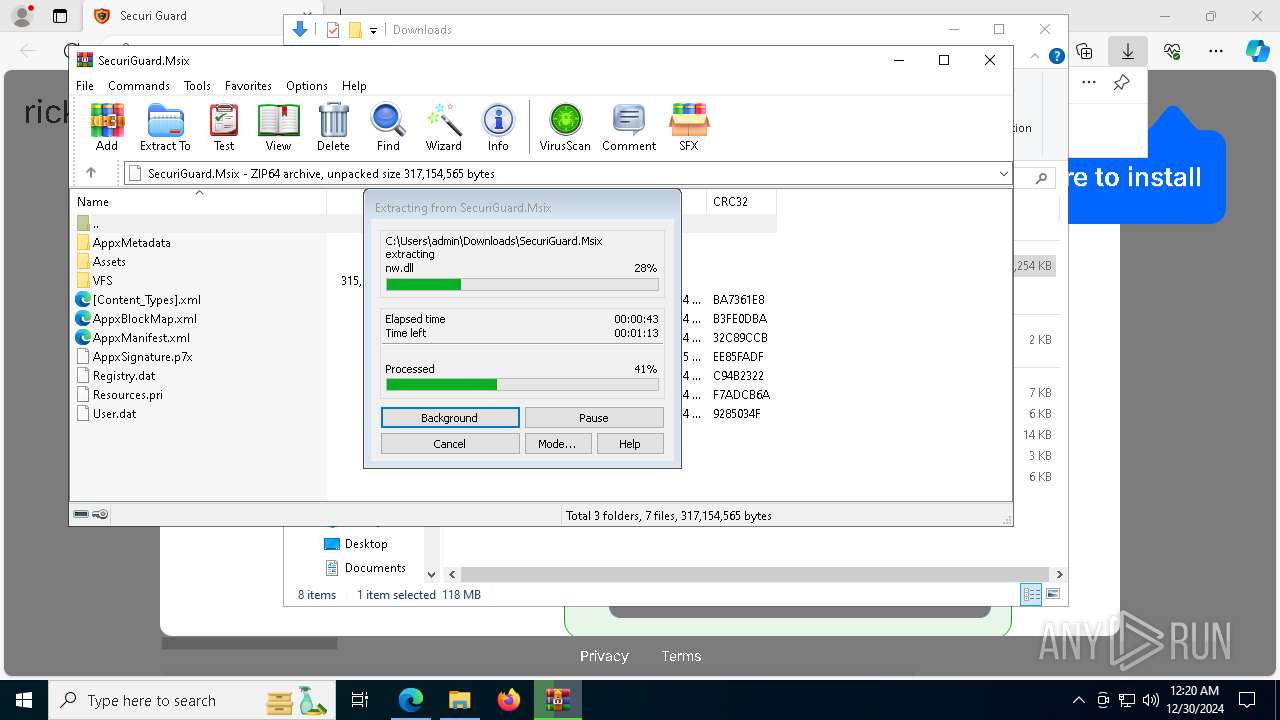Open the File menu in WinRAR
Screen dimensions: 1280x720
coord(85,86)
